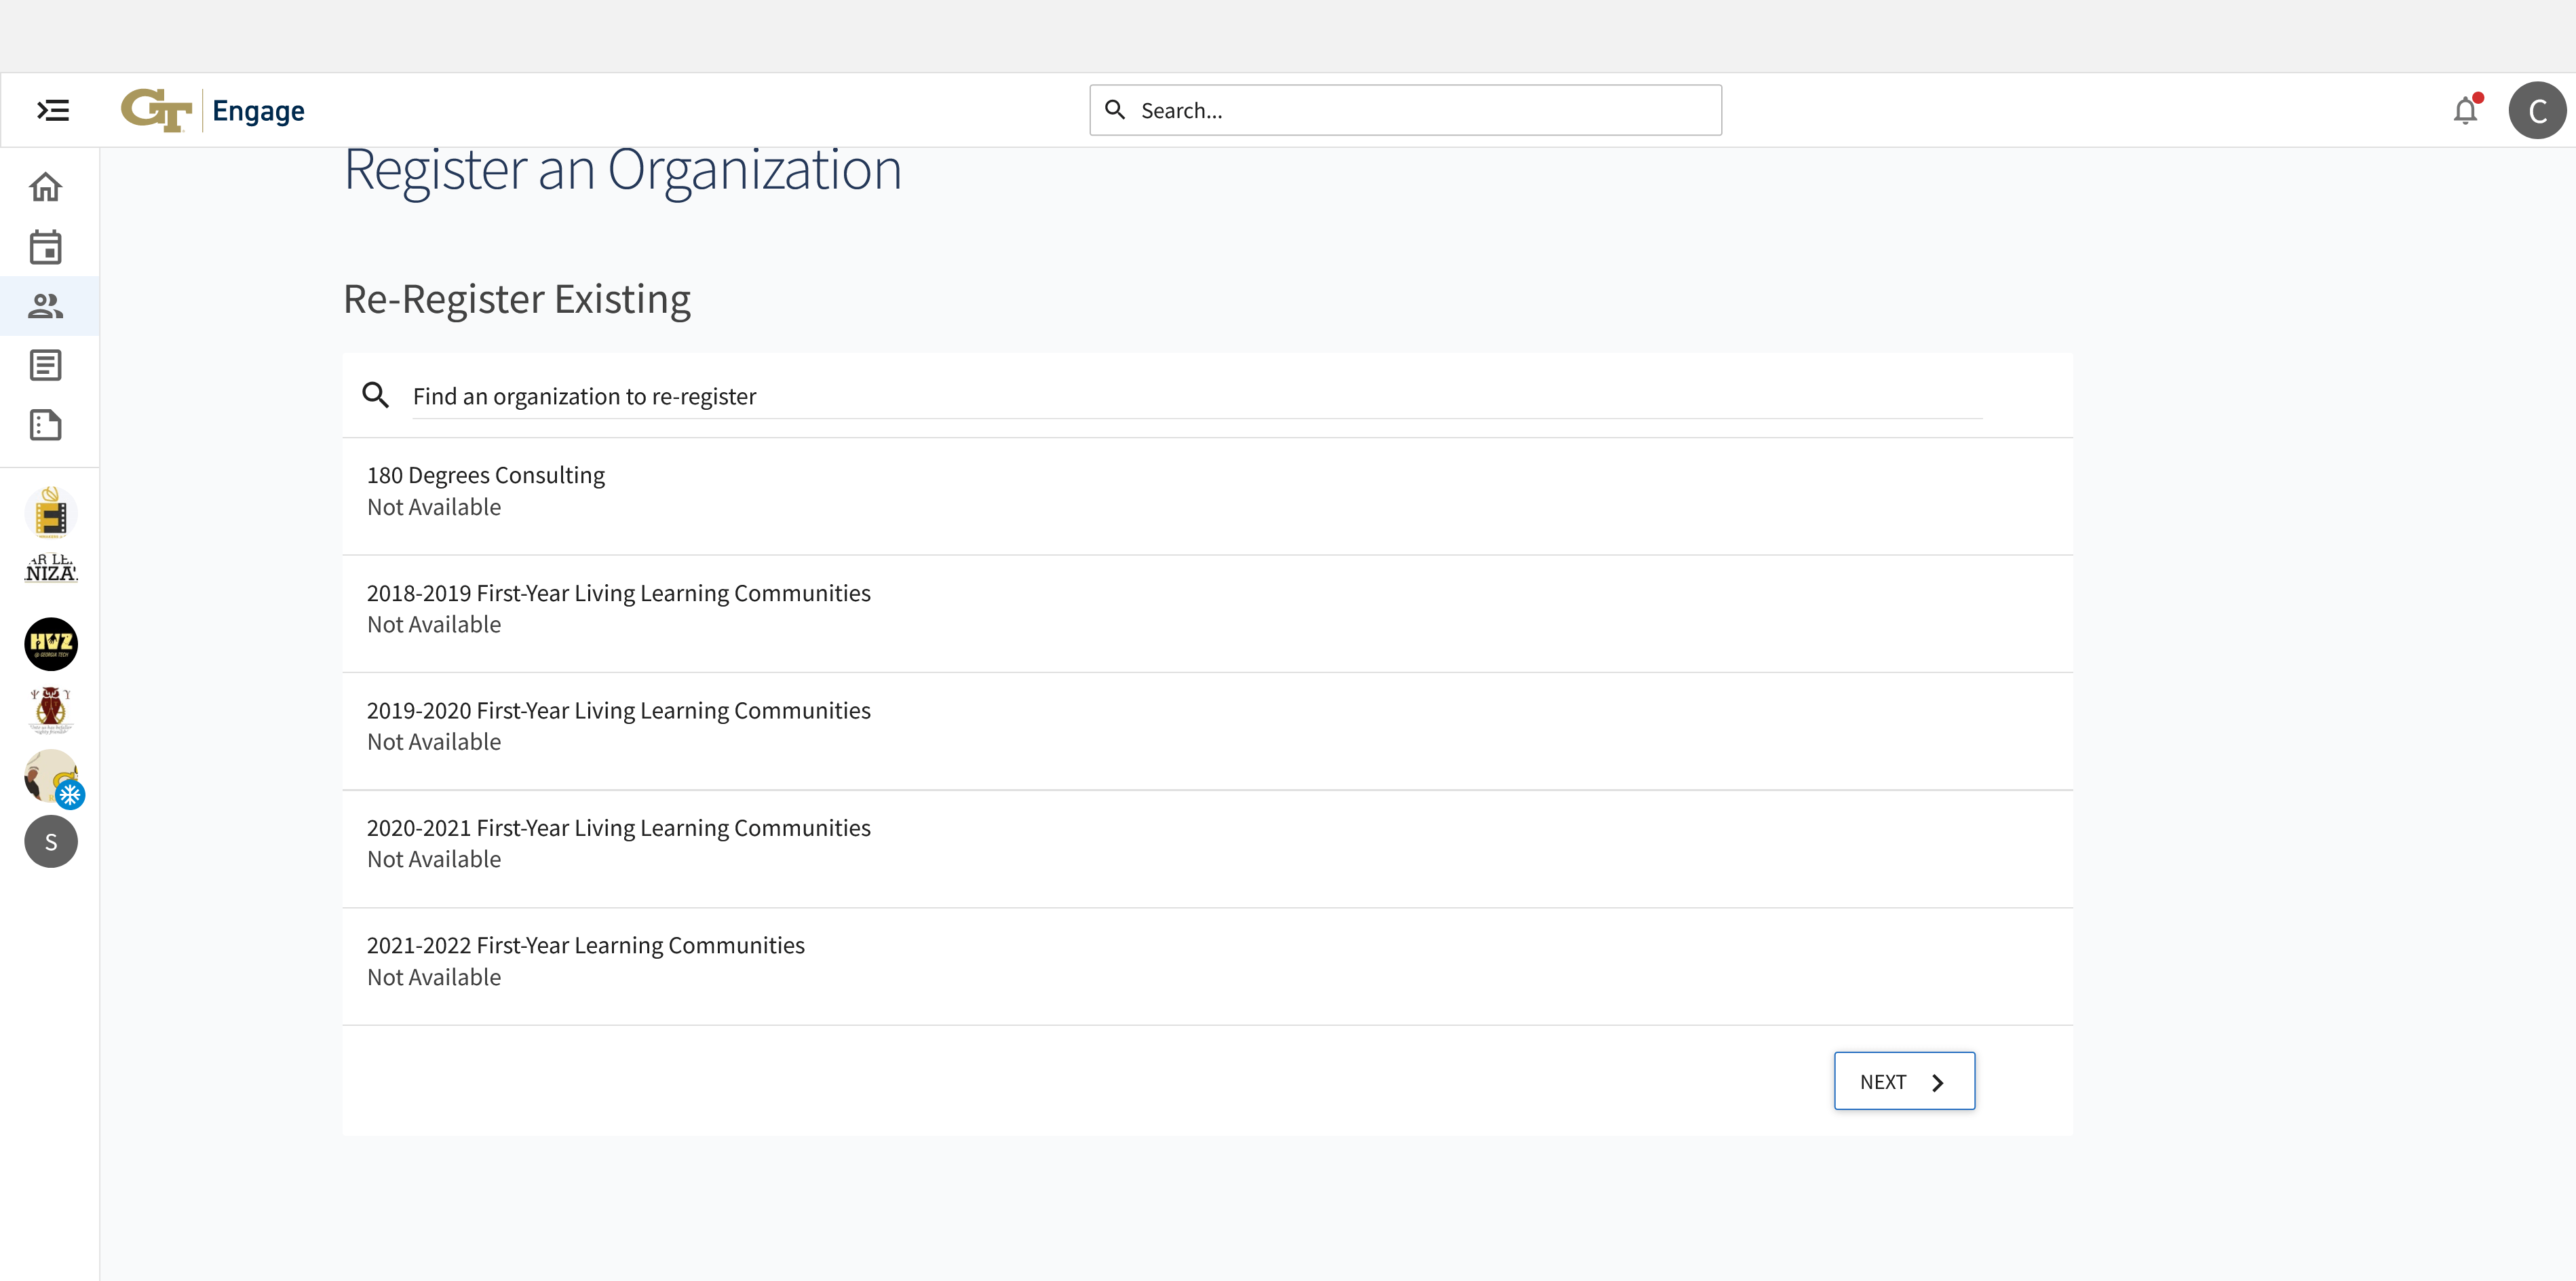This screenshot has width=2576, height=1281.
Task: Open the notifications bell
Action: (x=2466, y=110)
